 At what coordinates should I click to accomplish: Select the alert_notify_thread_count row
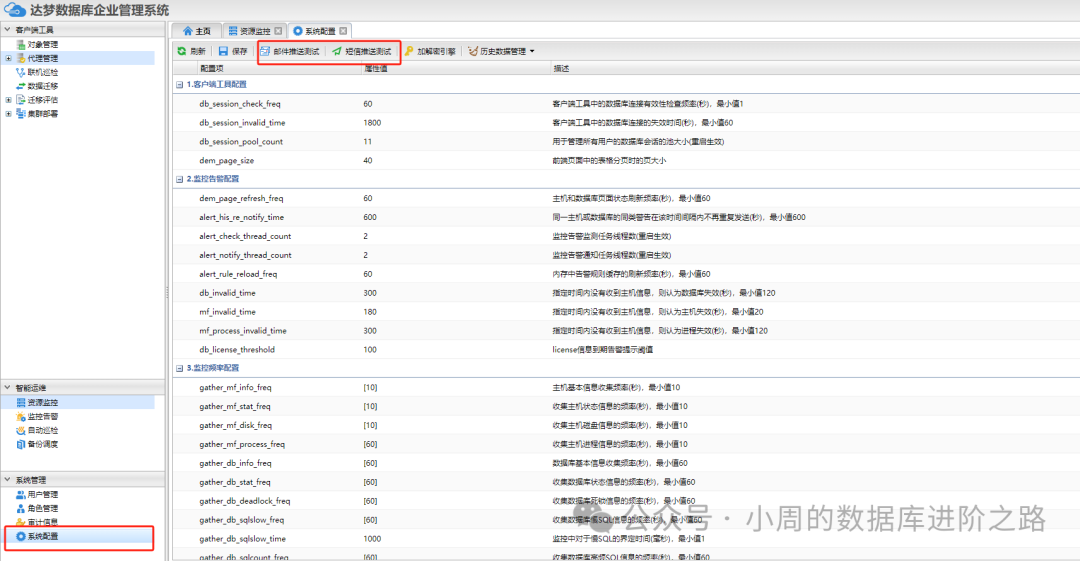626,255
